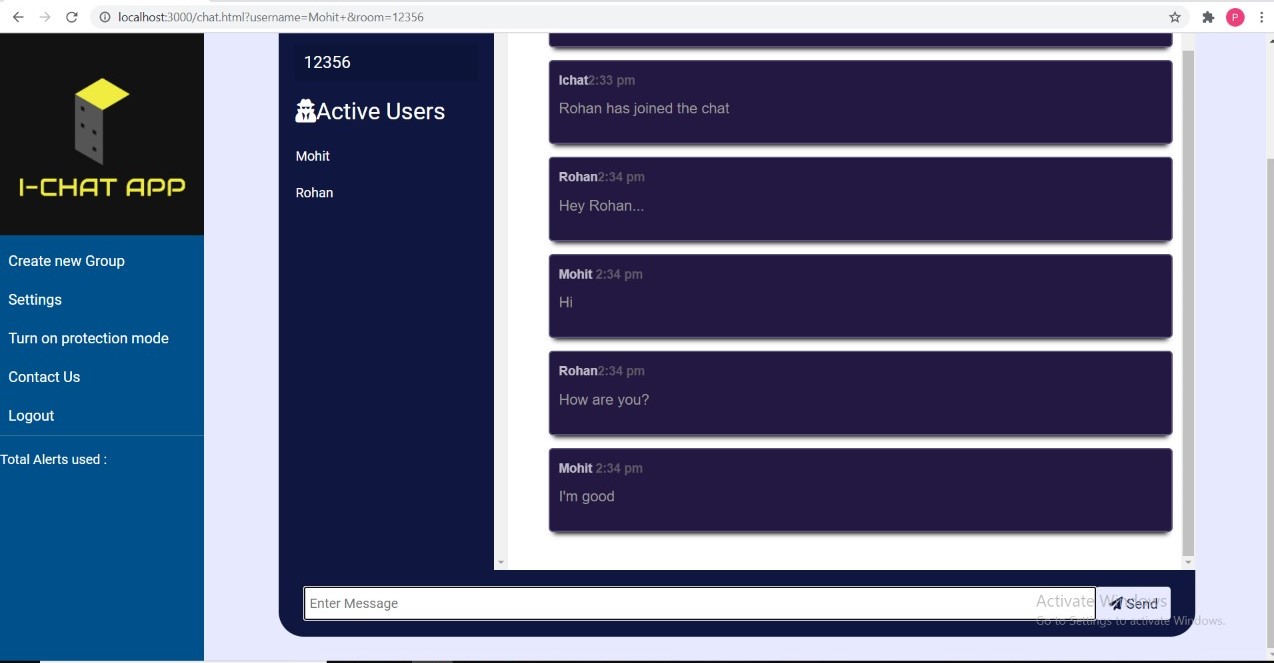1274x663 pixels.
Task: Open the Contact Us link
Action: [x=44, y=377]
